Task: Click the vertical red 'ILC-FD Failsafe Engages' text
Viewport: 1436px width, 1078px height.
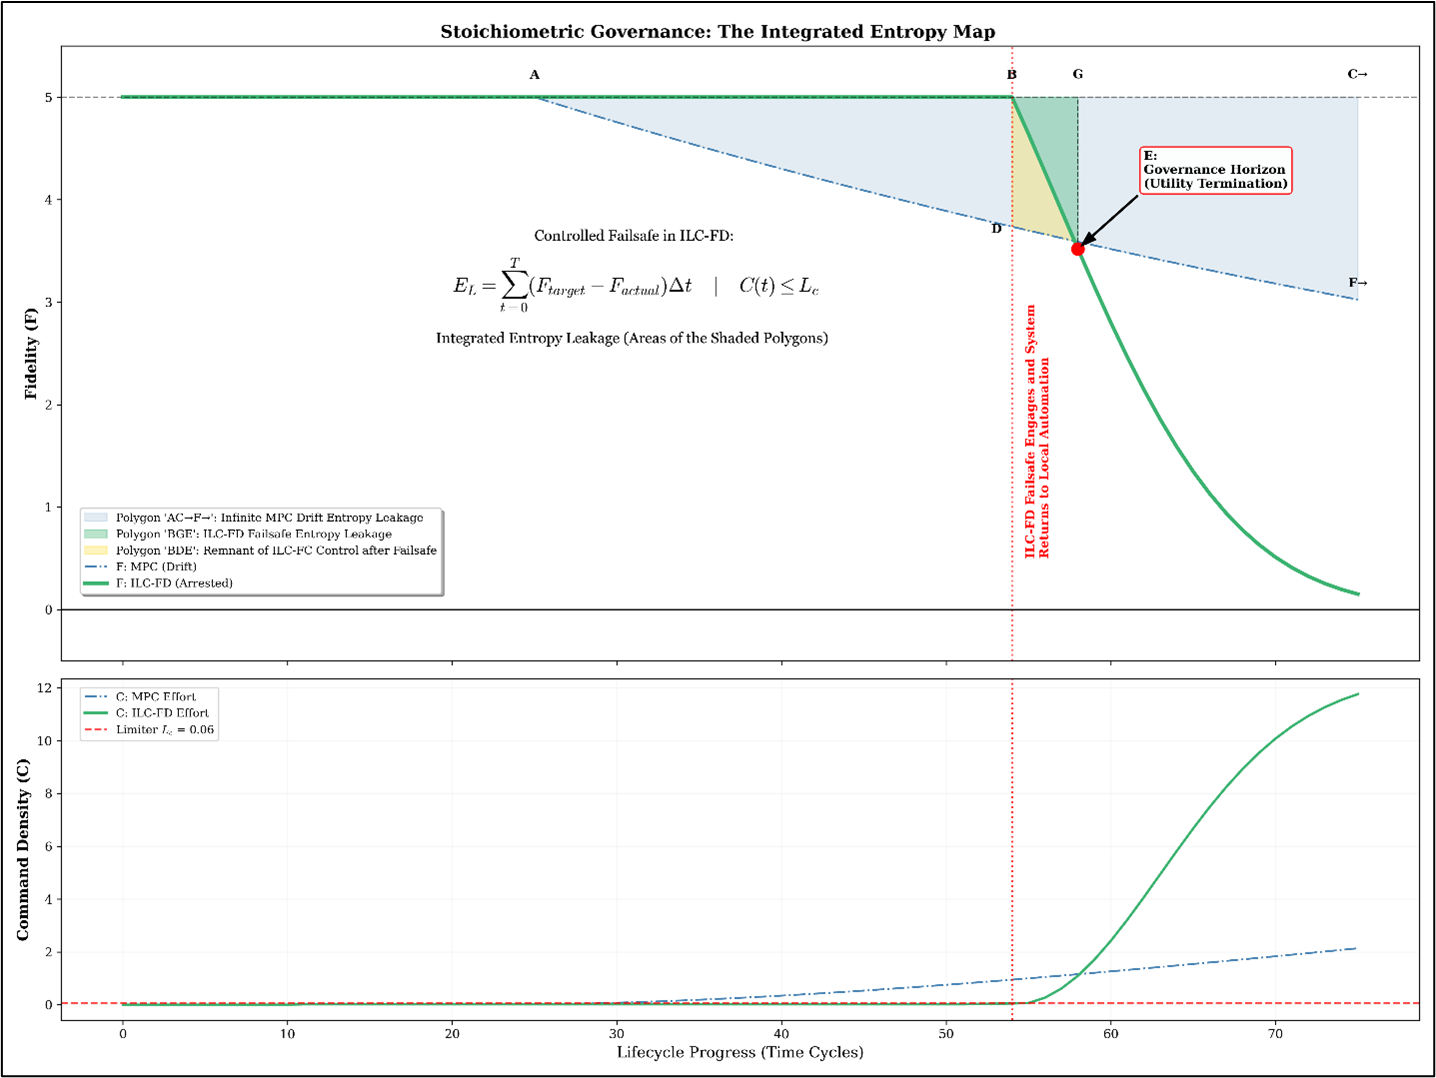Action: 1037,431
